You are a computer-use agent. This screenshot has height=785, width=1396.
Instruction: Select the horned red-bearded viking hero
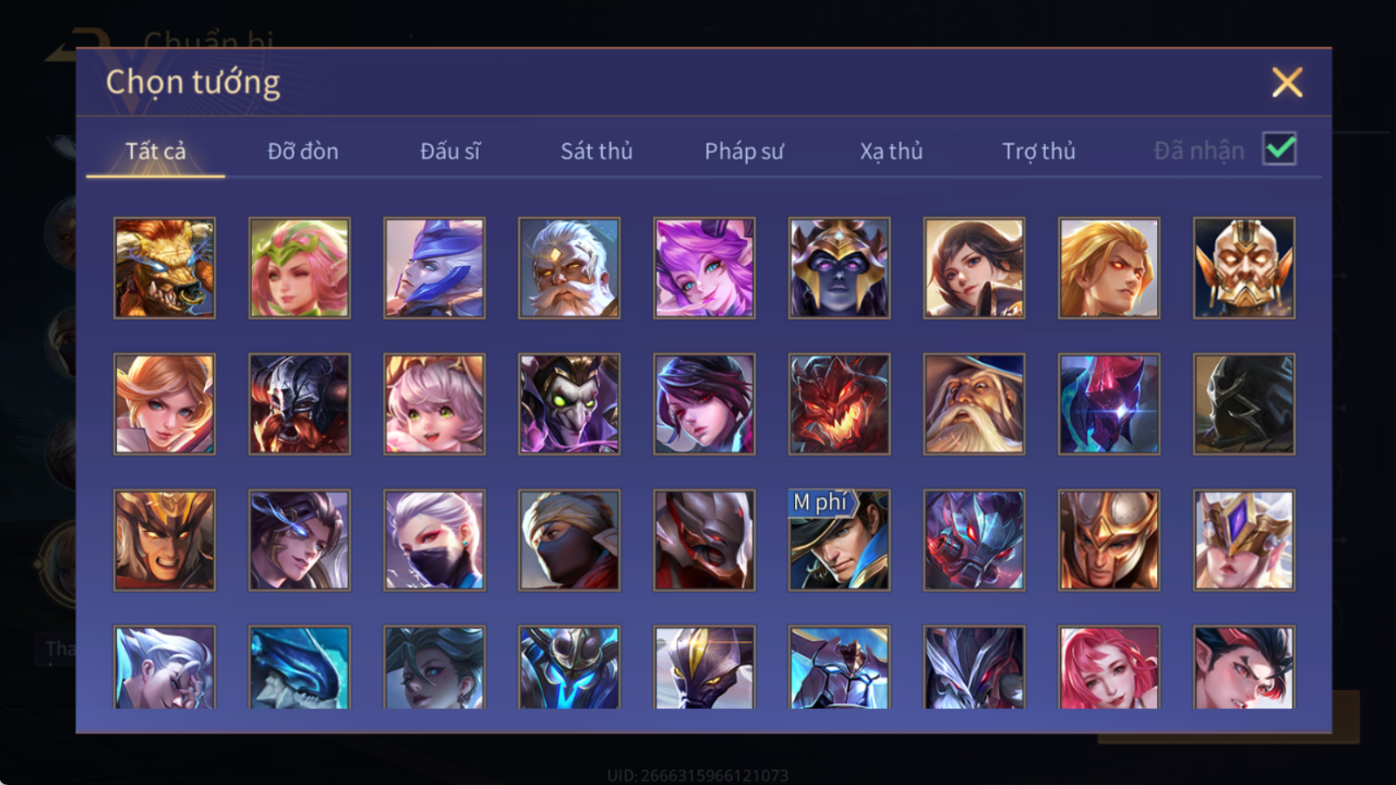click(x=299, y=404)
